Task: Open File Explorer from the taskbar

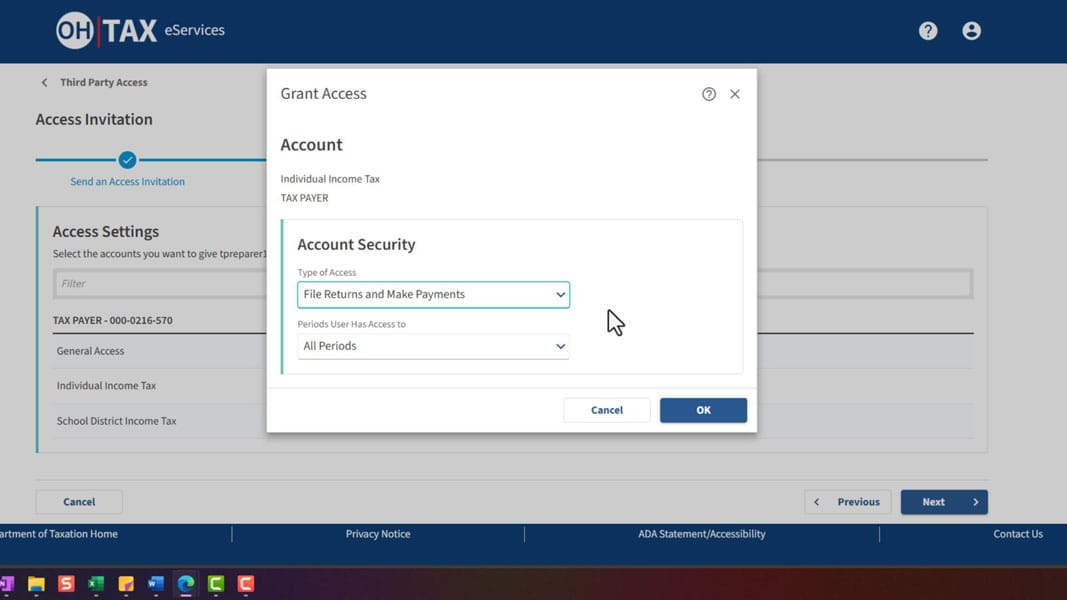Action: tap(36, 584)
